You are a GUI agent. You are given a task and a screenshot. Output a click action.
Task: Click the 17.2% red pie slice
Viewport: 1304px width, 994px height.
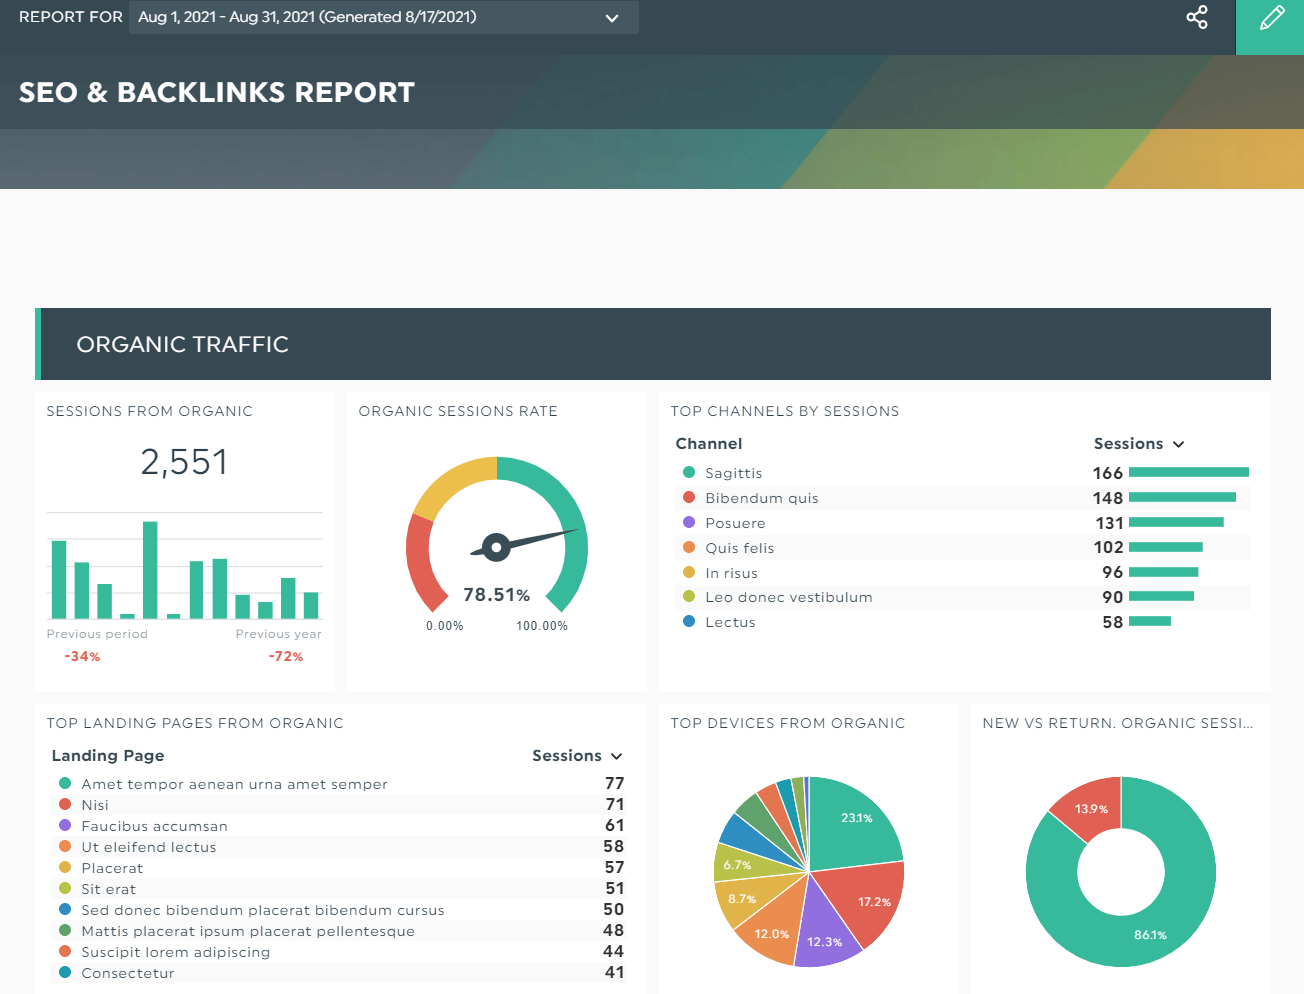(866, 903)
